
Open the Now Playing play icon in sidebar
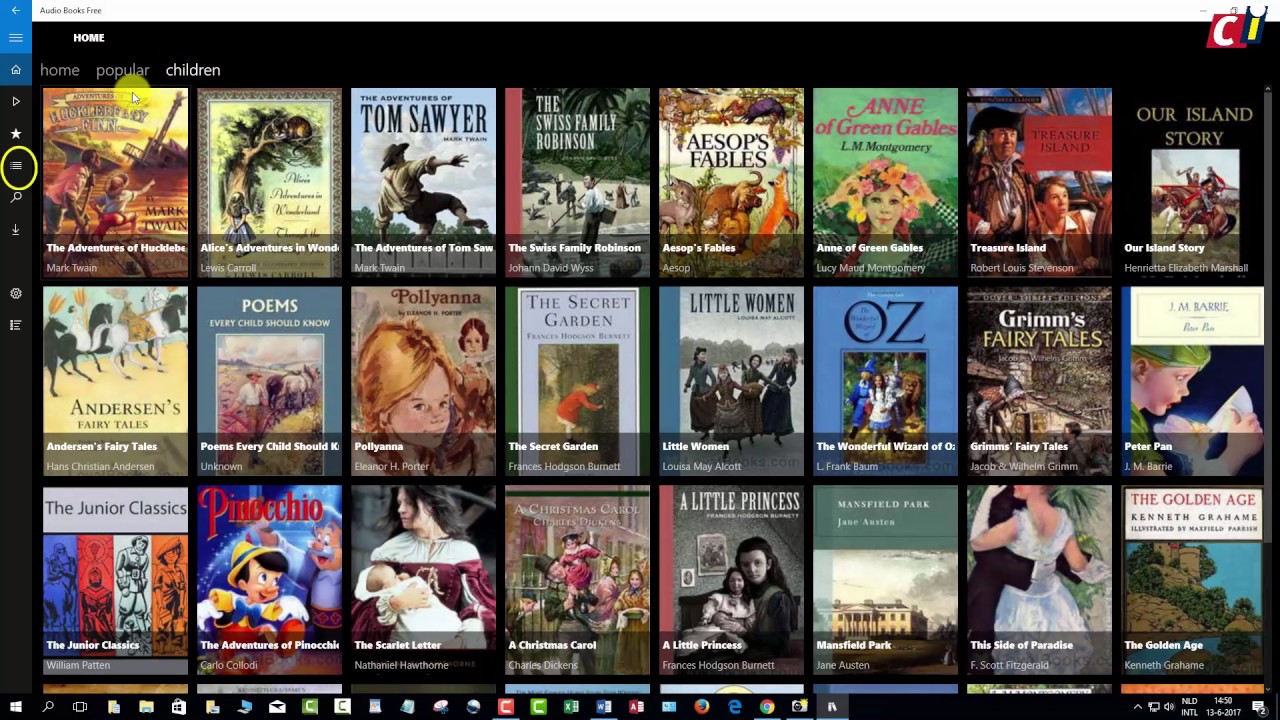point(16,101)
